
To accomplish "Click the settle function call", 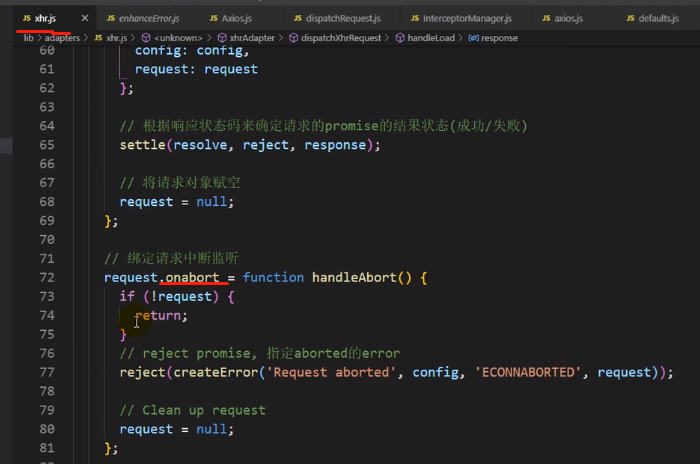I will click(x=142, y=145).
